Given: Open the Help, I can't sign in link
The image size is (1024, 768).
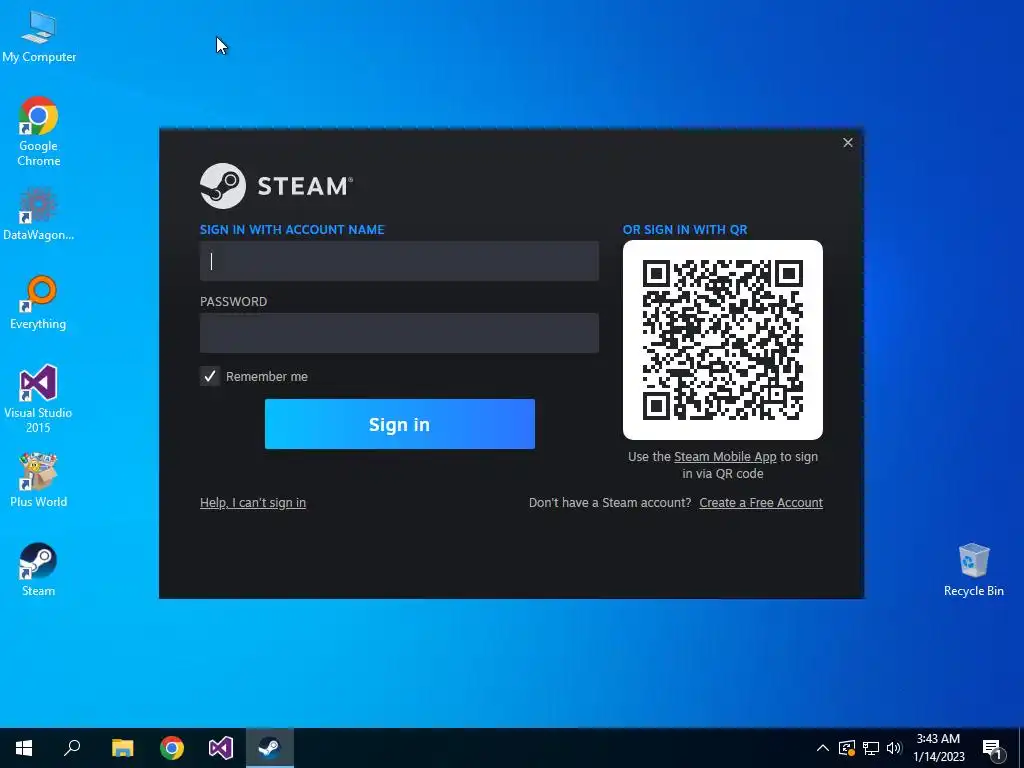Looking at the screenshot, I should pos(253,503).
